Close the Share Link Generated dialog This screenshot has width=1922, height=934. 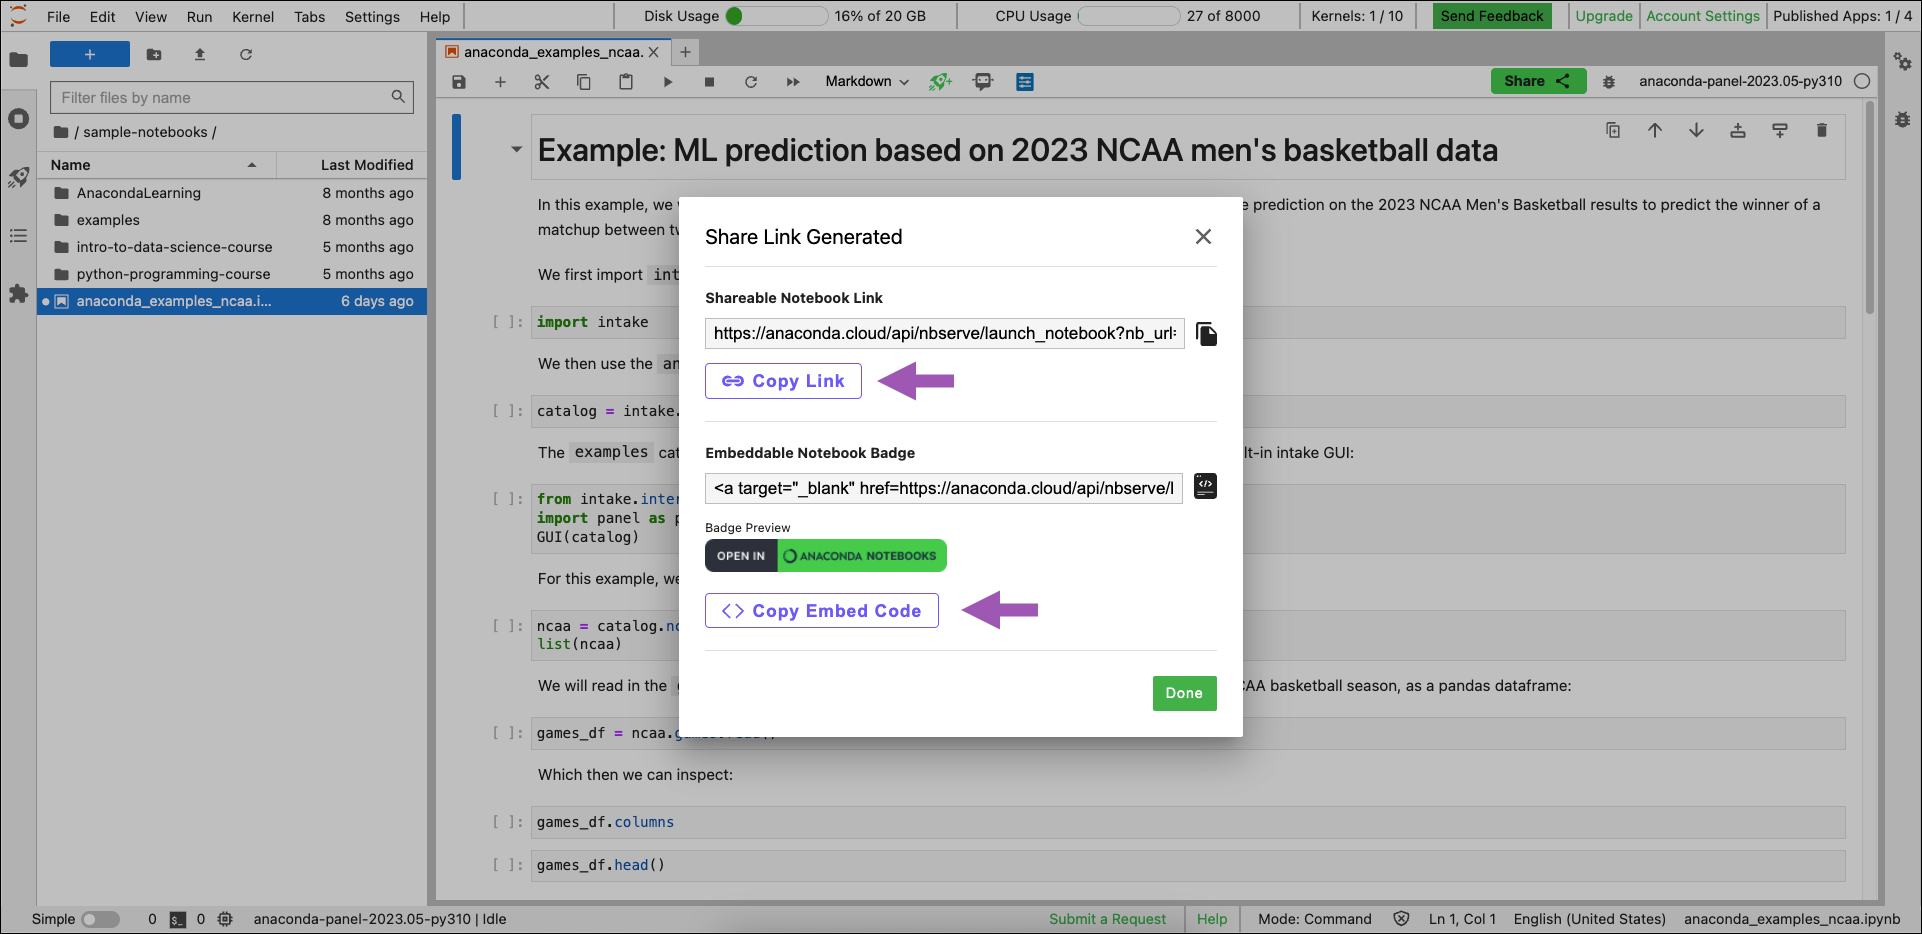pyautogui.click(x=1203, y=236)
